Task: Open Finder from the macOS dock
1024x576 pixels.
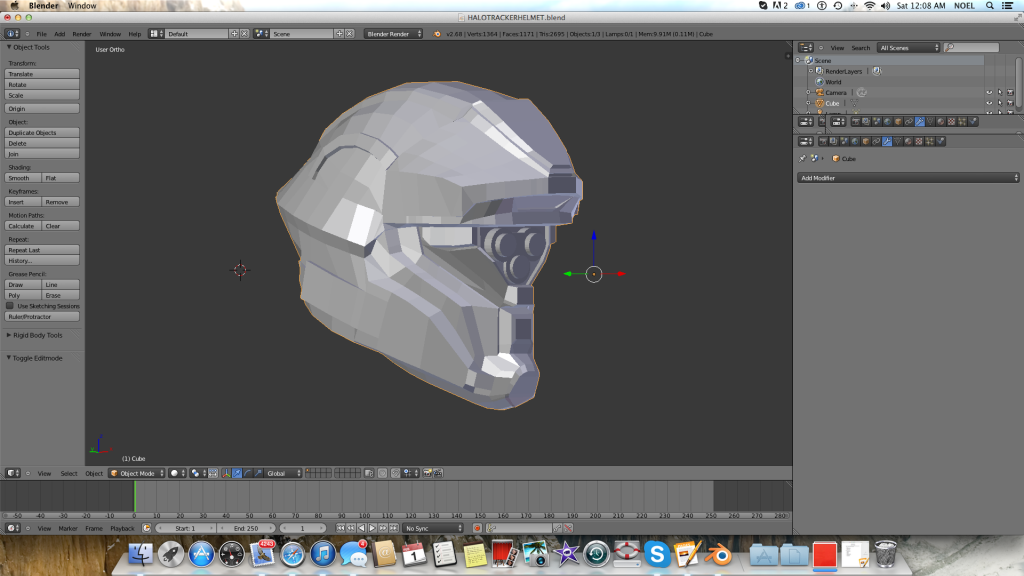Action: [140, 554]
